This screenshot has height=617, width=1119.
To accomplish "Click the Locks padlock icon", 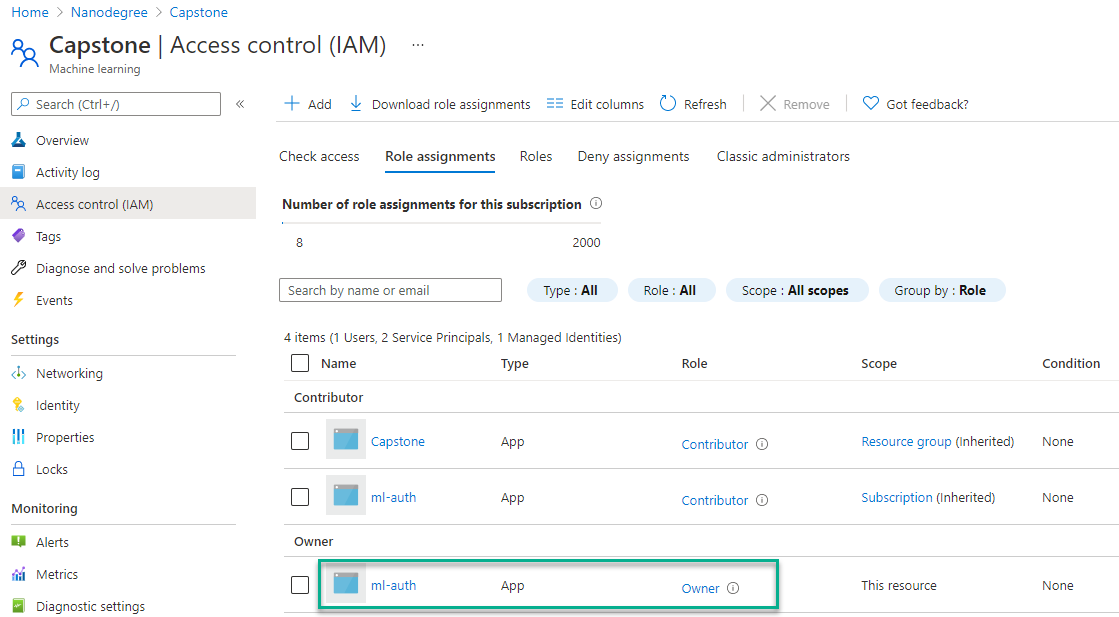I will 19,469.
